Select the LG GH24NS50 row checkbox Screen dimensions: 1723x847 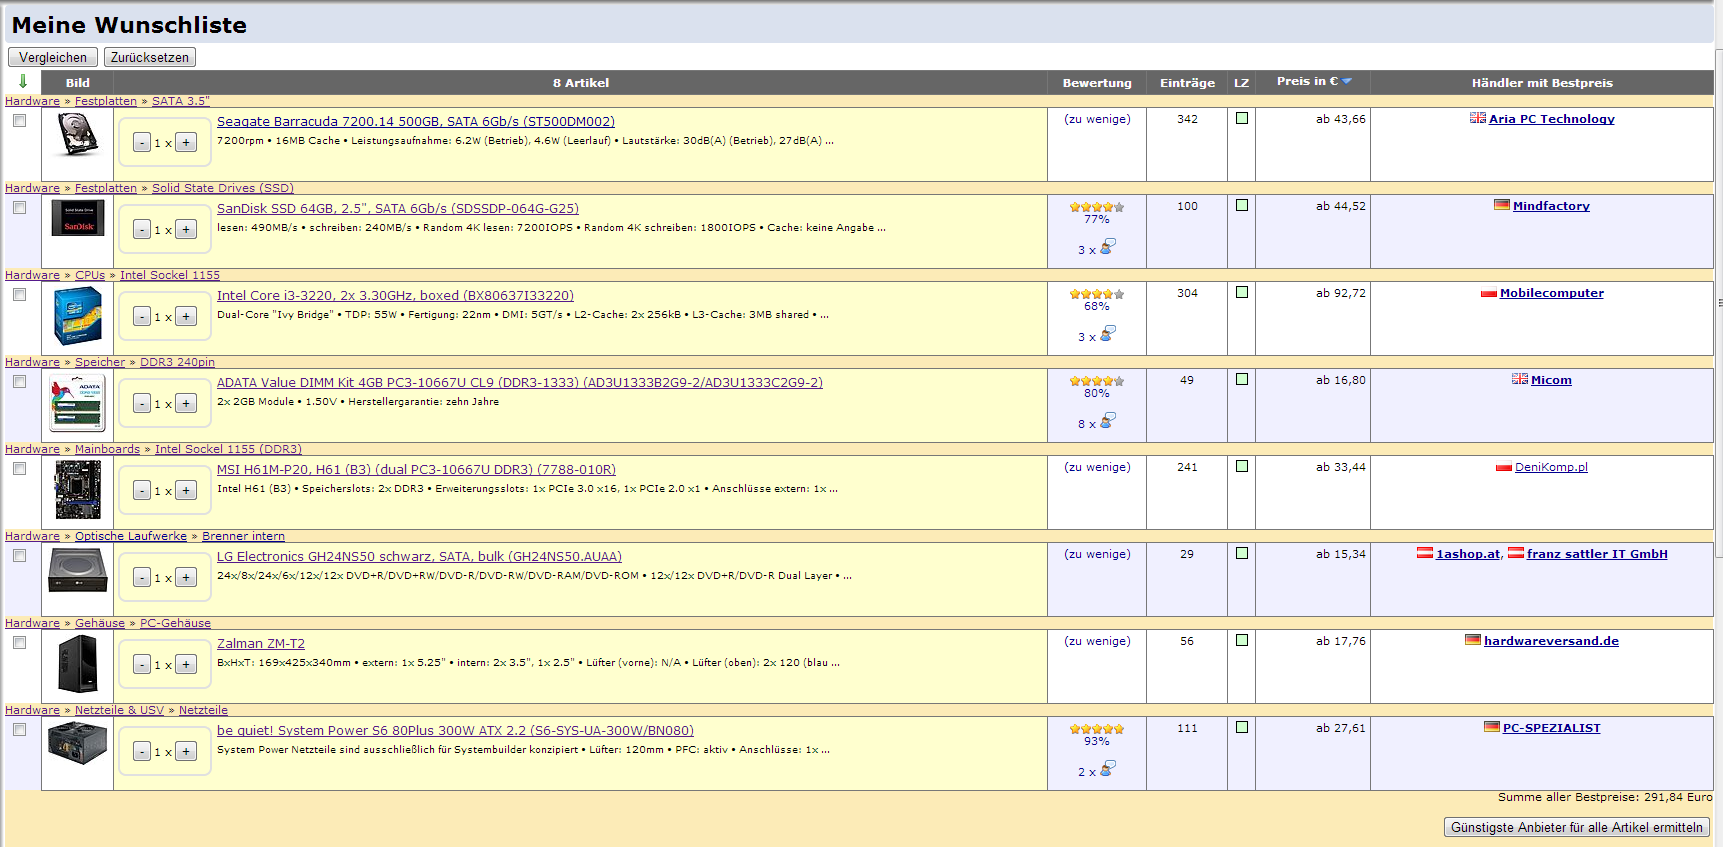pos(20,555)
